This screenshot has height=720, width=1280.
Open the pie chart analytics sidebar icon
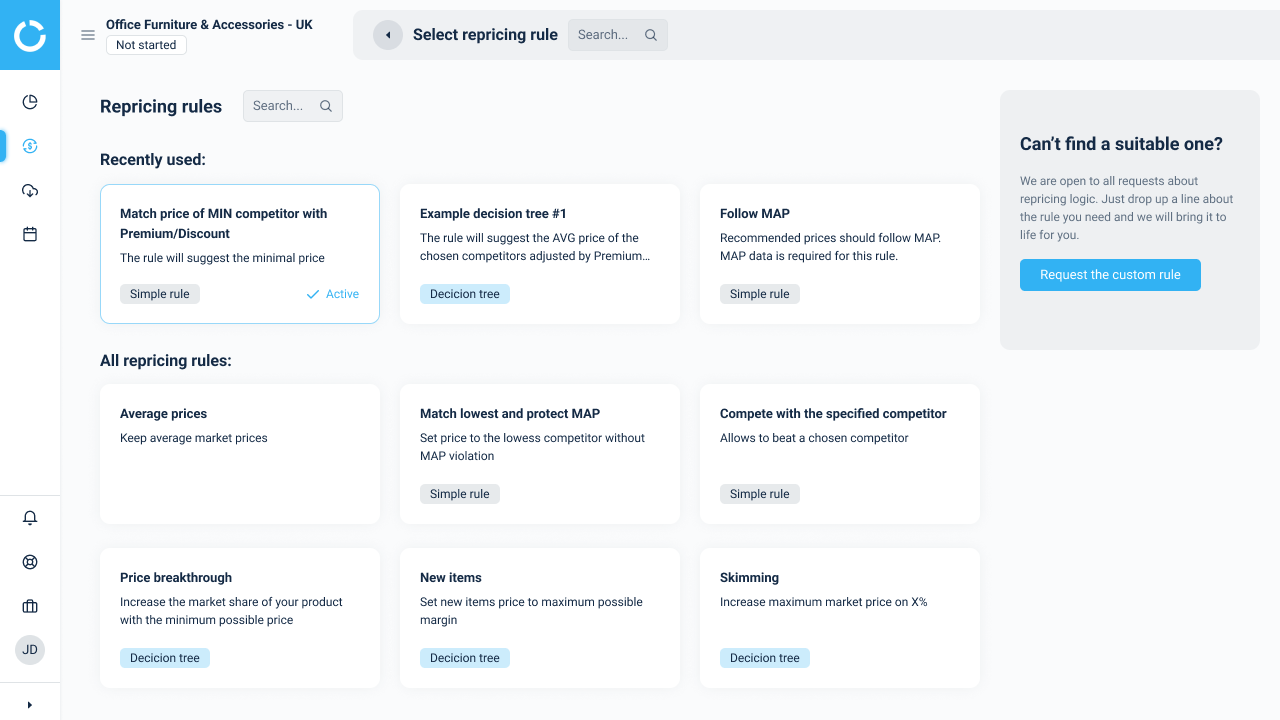[30, 102]
